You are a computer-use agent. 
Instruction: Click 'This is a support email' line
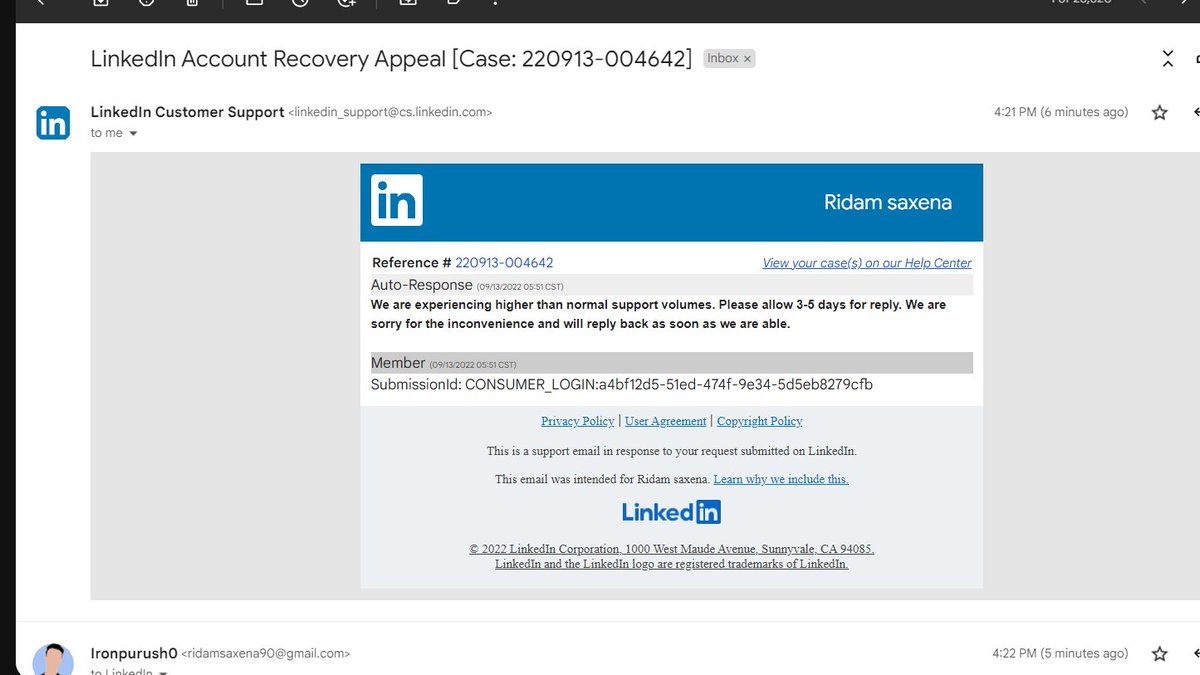coord(671,451)
